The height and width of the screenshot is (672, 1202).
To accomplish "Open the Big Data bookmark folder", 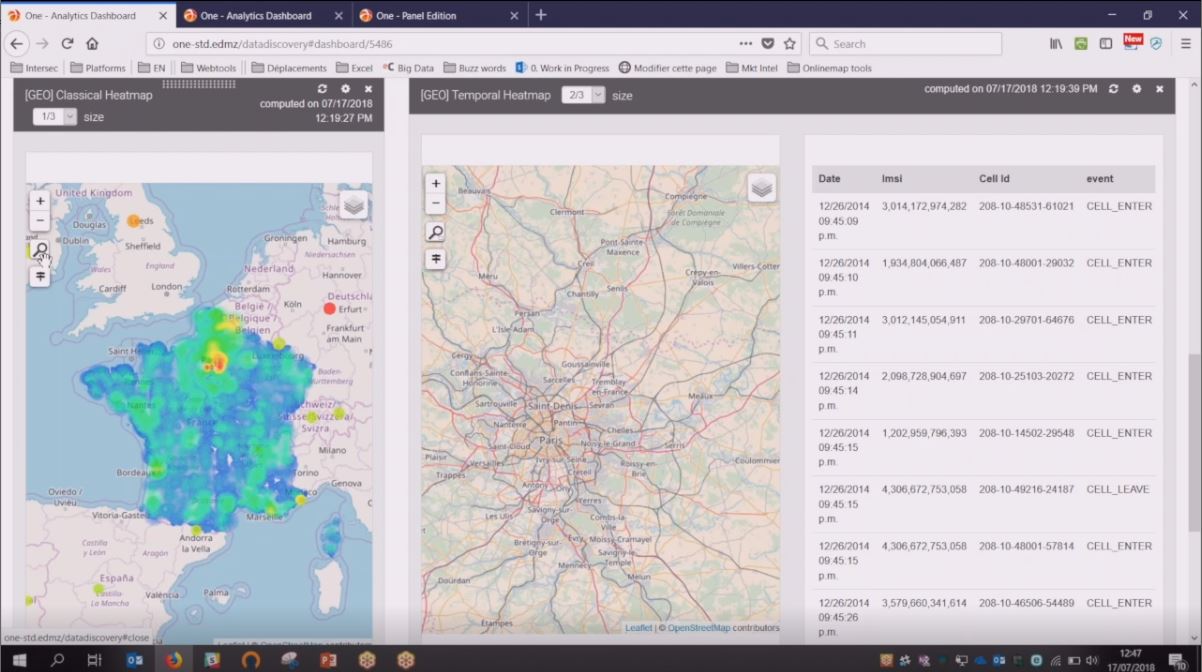I will tap(408, 68).
